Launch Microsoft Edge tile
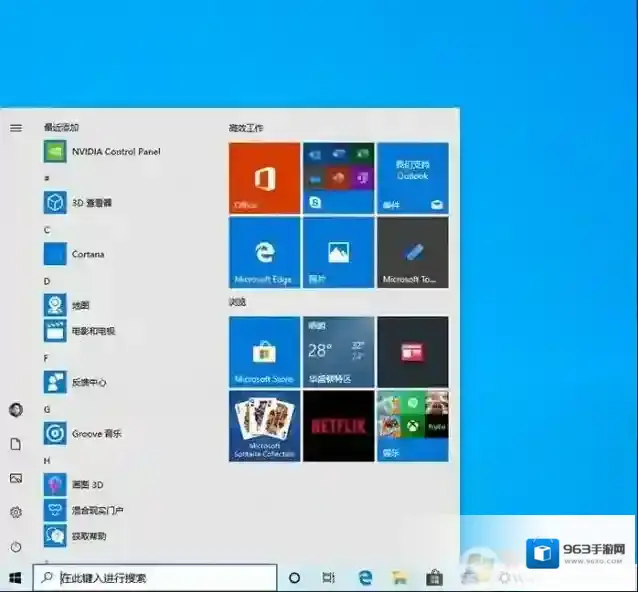 (x=264, y=253)
